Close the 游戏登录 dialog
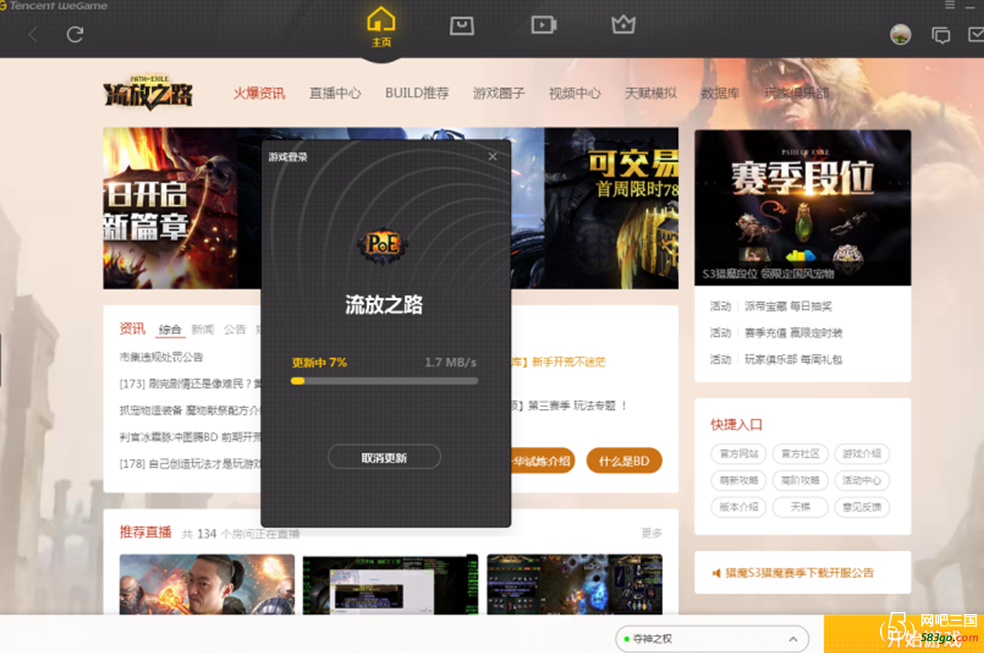The height and width of the screenshot is (653, 984). (x=493, y=156)
